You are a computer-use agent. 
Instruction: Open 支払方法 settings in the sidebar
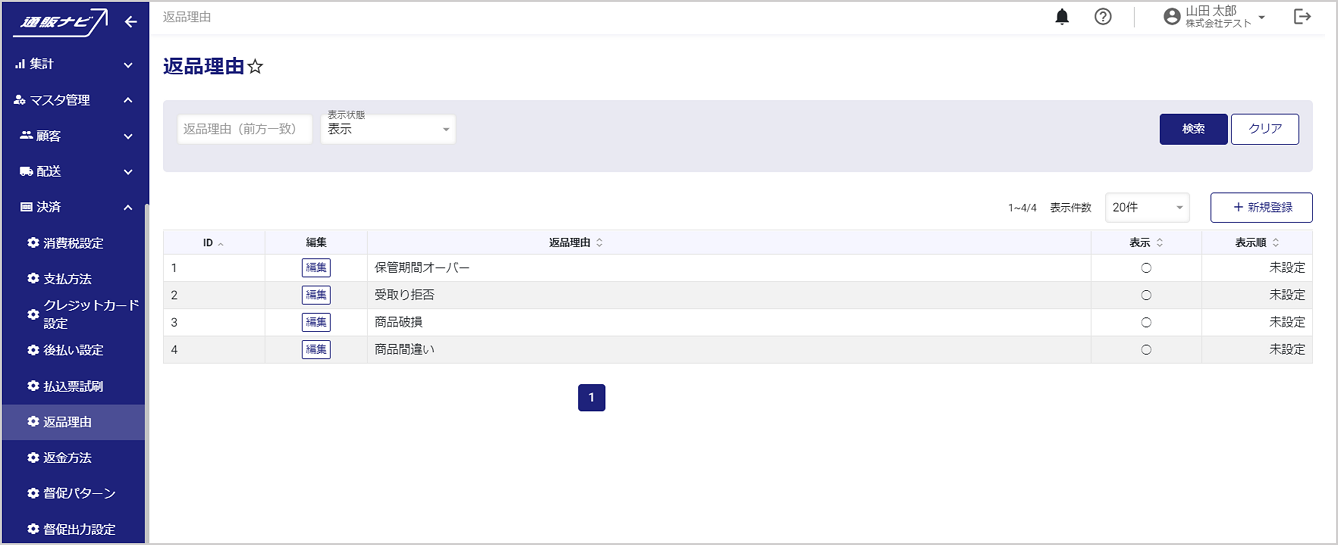[x=67, y=279]
